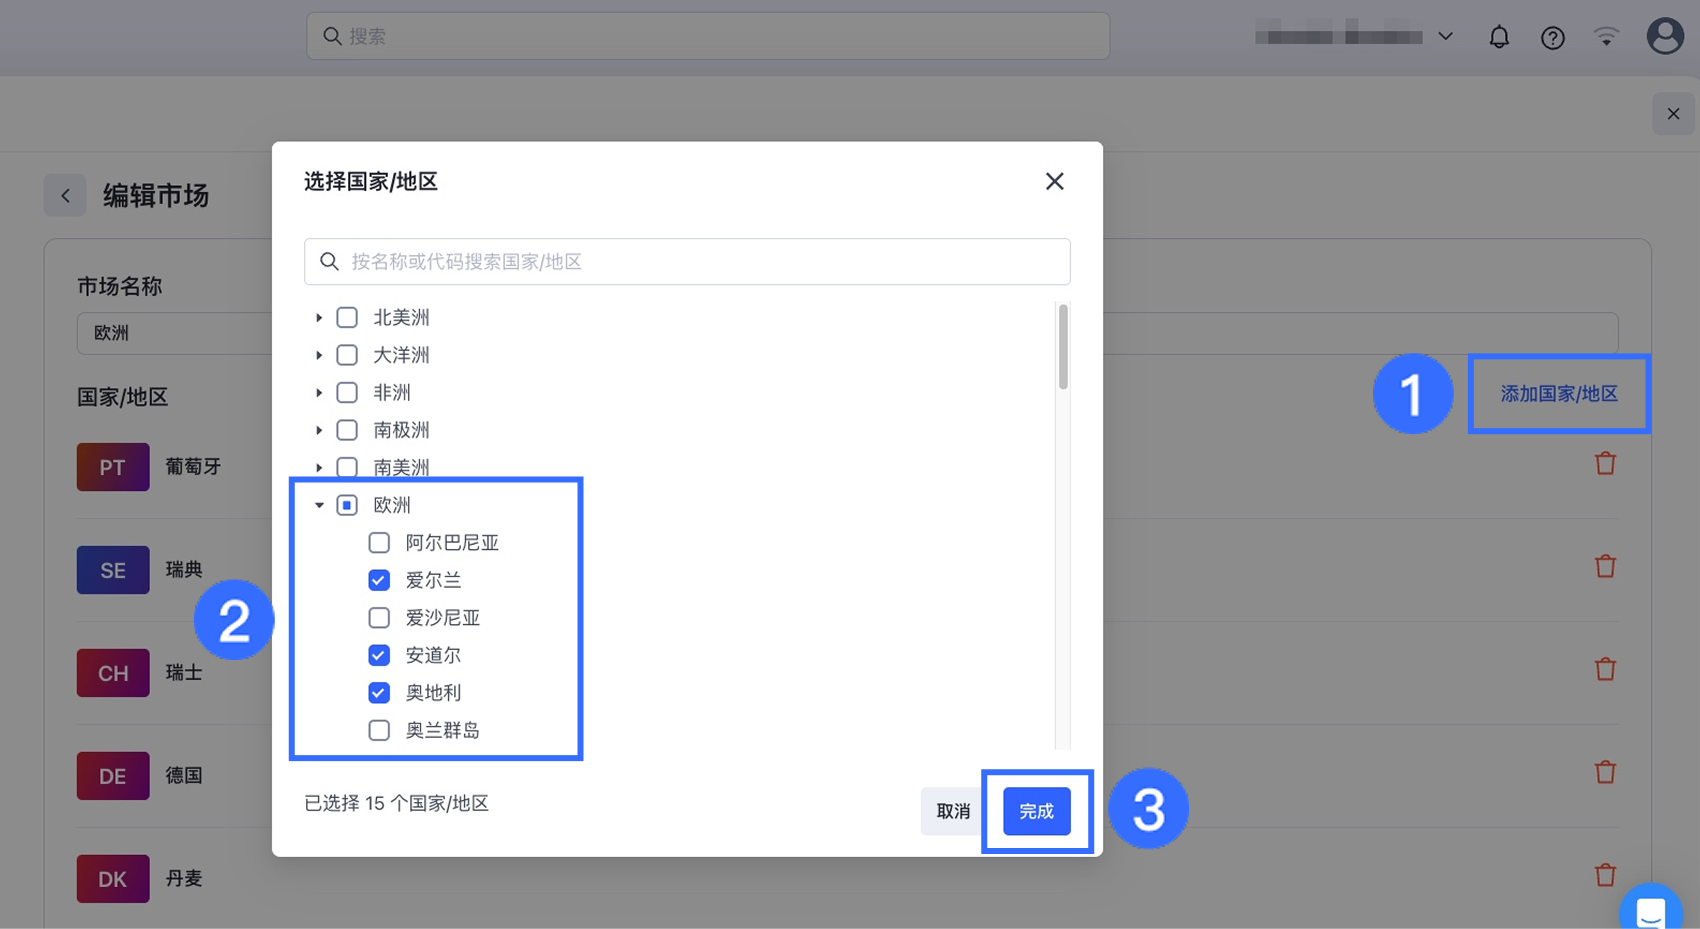Viewport: 1700px width, 929px height.
Task: Click the DE country badge
Action: [x=113, y=776]
